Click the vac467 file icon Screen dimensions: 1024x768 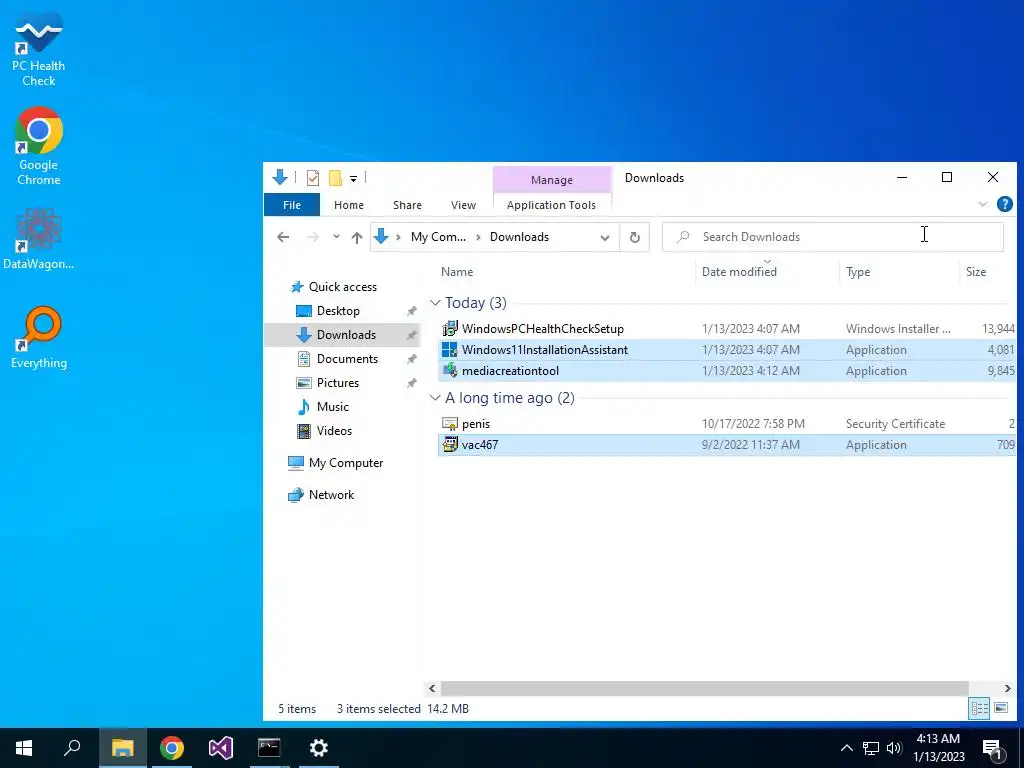pyautogui.click(x=449, y=445)
